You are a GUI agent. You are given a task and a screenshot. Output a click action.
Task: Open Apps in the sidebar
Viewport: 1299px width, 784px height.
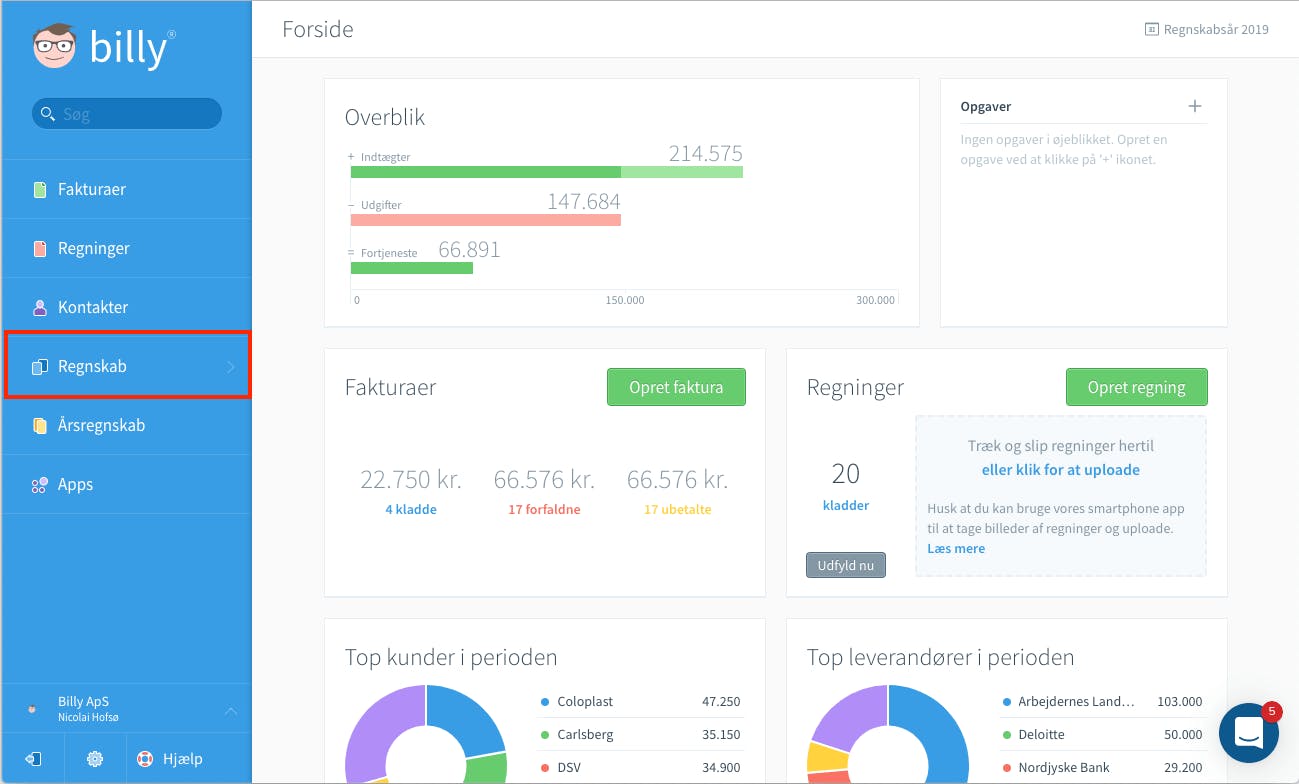126,484
